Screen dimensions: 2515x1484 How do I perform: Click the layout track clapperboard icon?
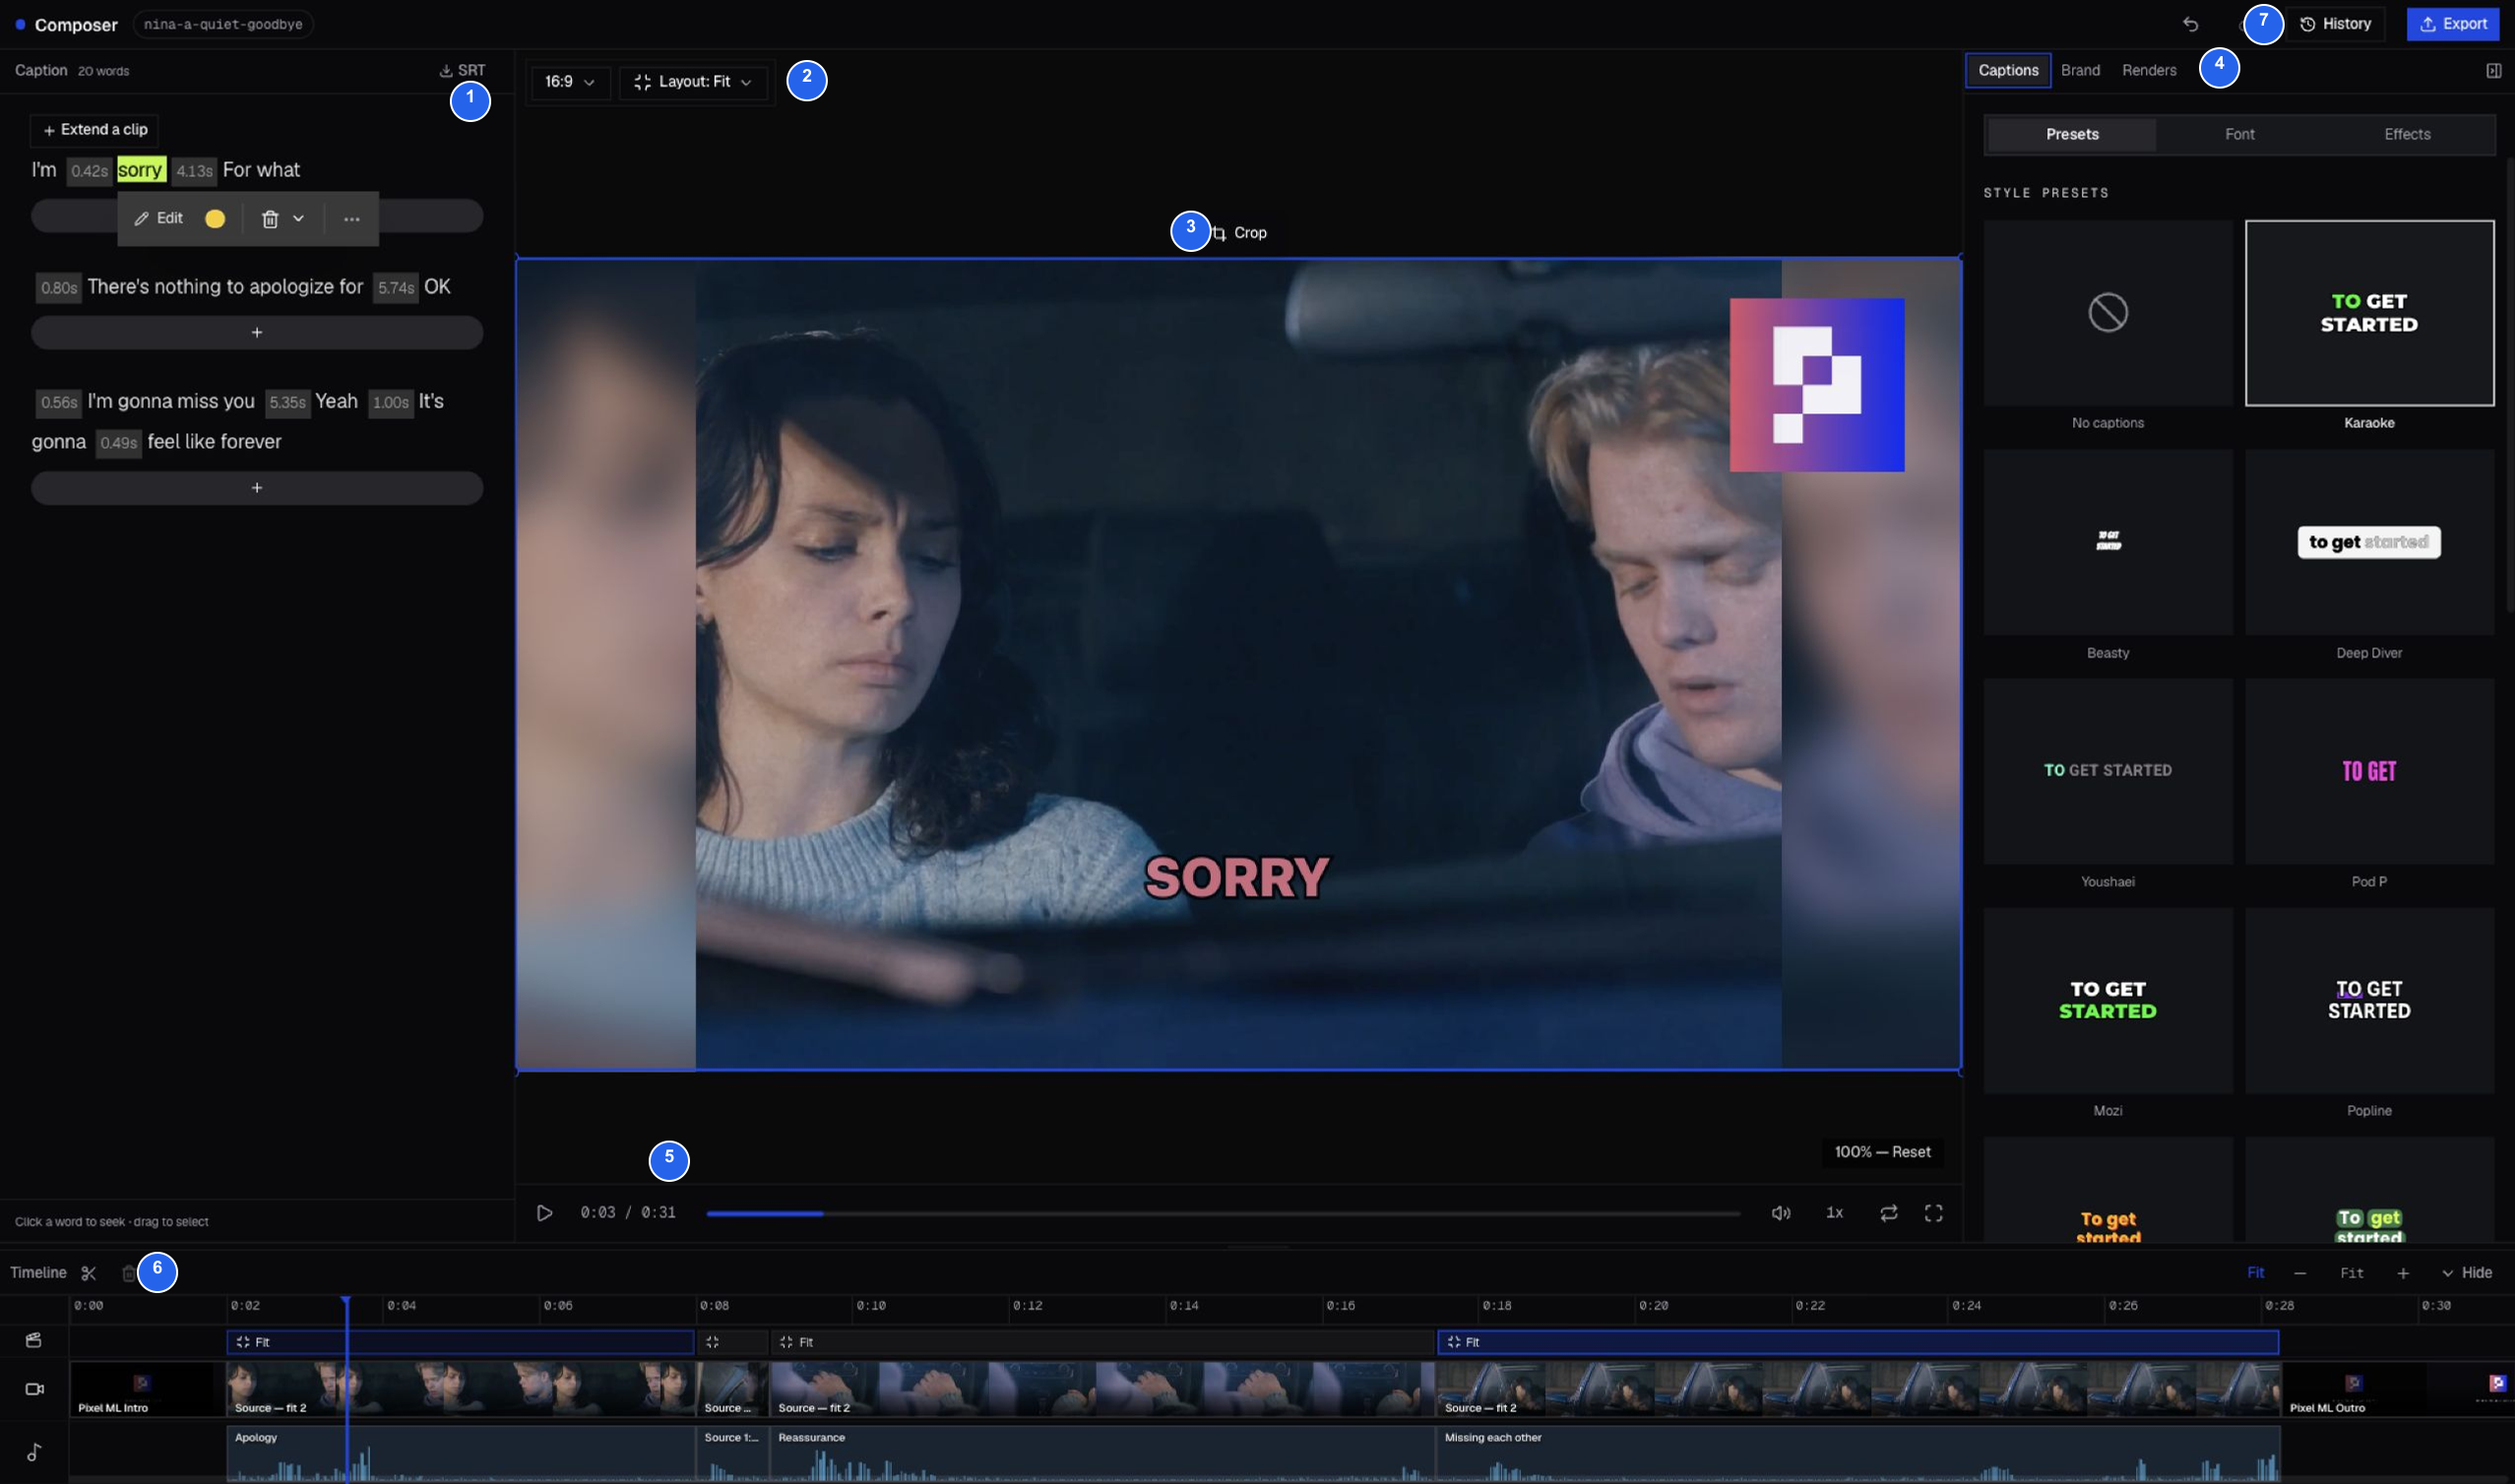point(34,1341)
